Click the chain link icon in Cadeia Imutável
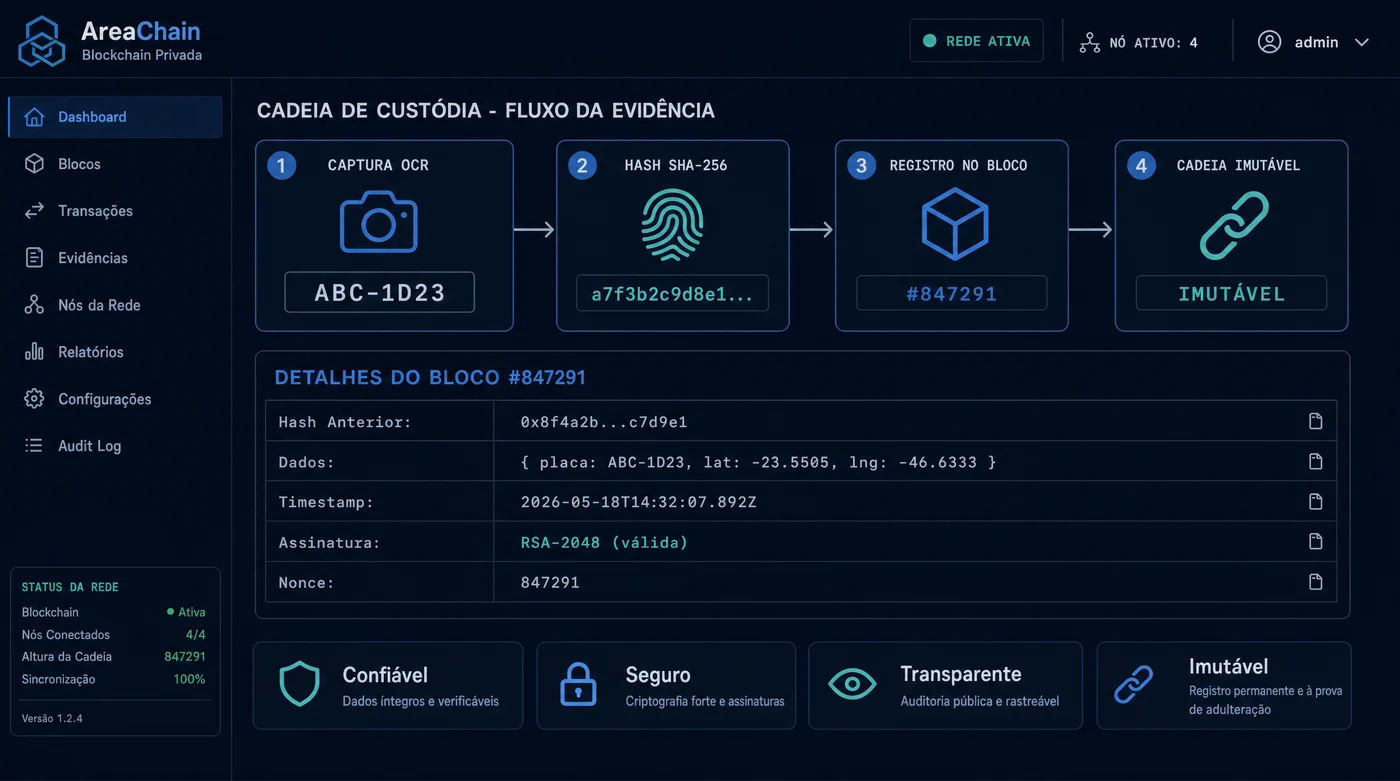Image resolution: width=1400 pixels, height=781 pixels. point(1234,226)
